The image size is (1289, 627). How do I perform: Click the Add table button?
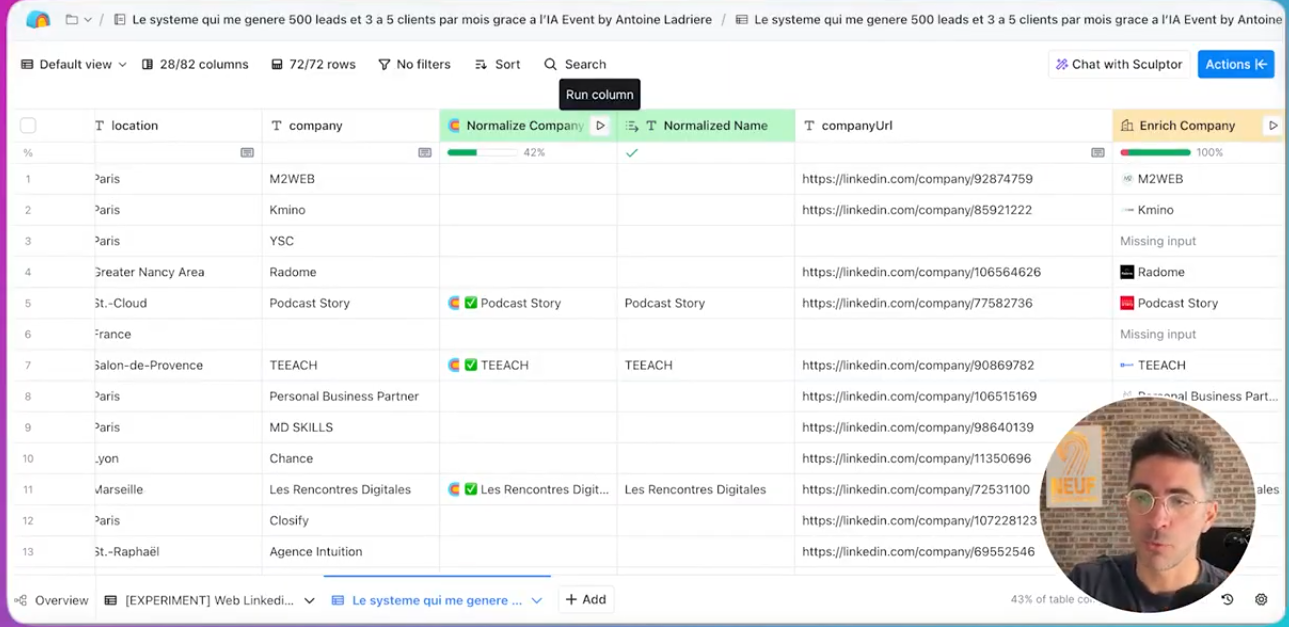586,600
